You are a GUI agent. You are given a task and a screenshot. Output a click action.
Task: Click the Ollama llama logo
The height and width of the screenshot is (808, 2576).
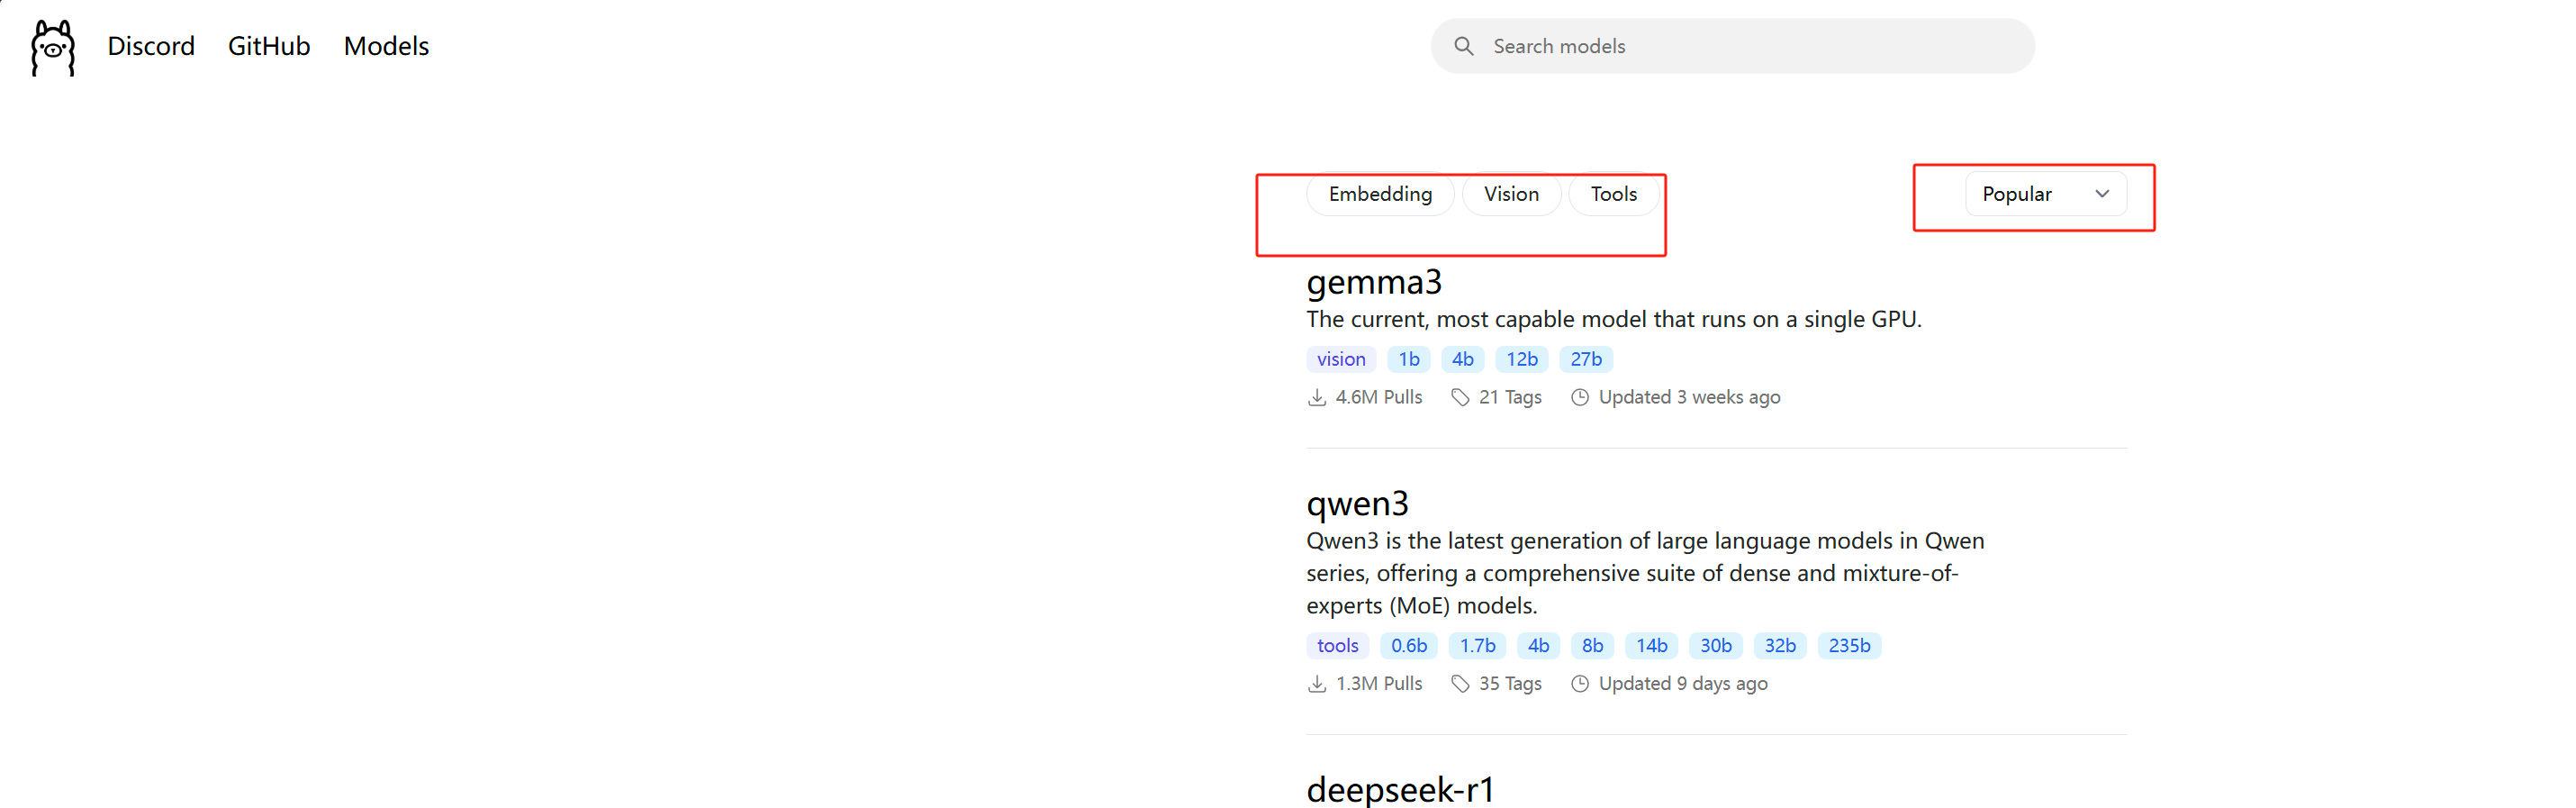point(52,47)
